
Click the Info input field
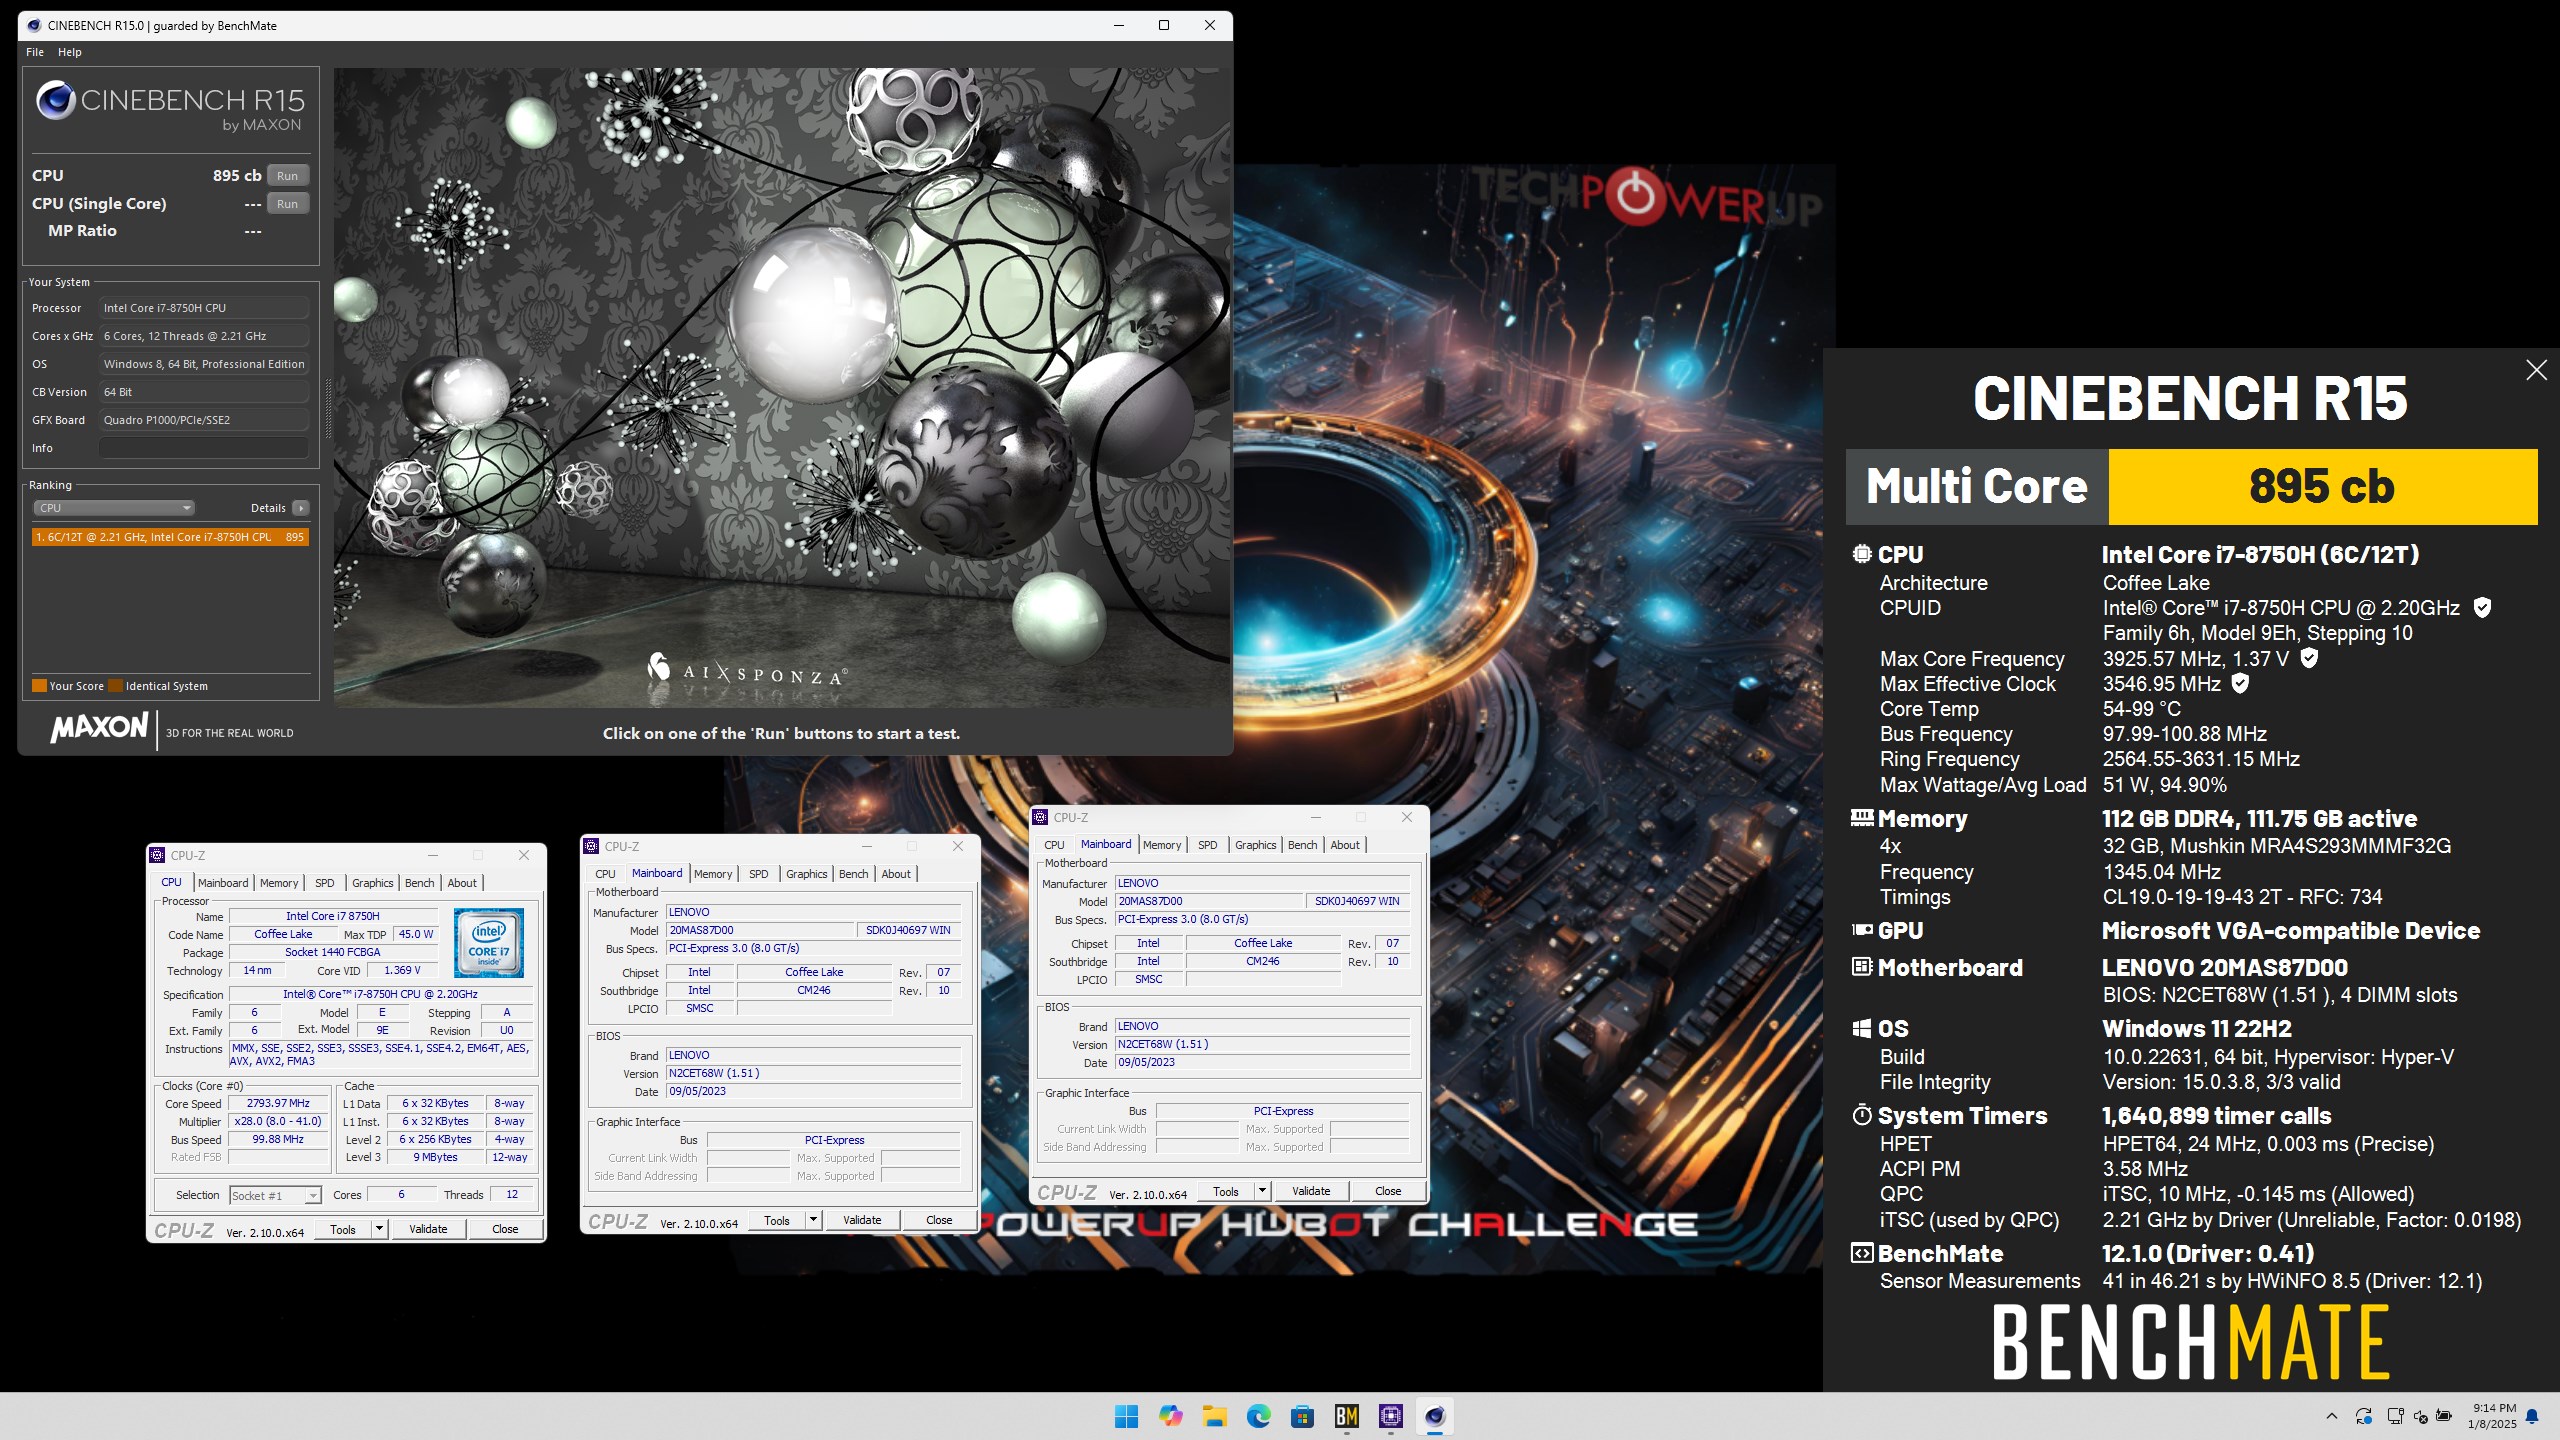[204, 448]
